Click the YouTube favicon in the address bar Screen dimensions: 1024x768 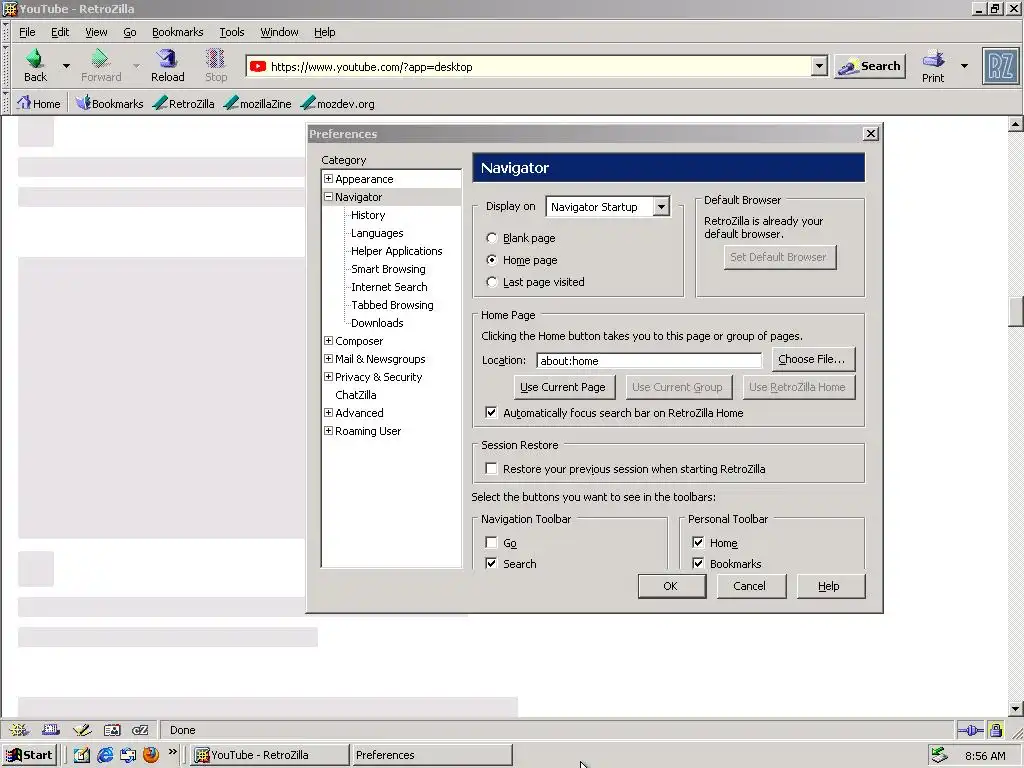[x=258, y=66]
